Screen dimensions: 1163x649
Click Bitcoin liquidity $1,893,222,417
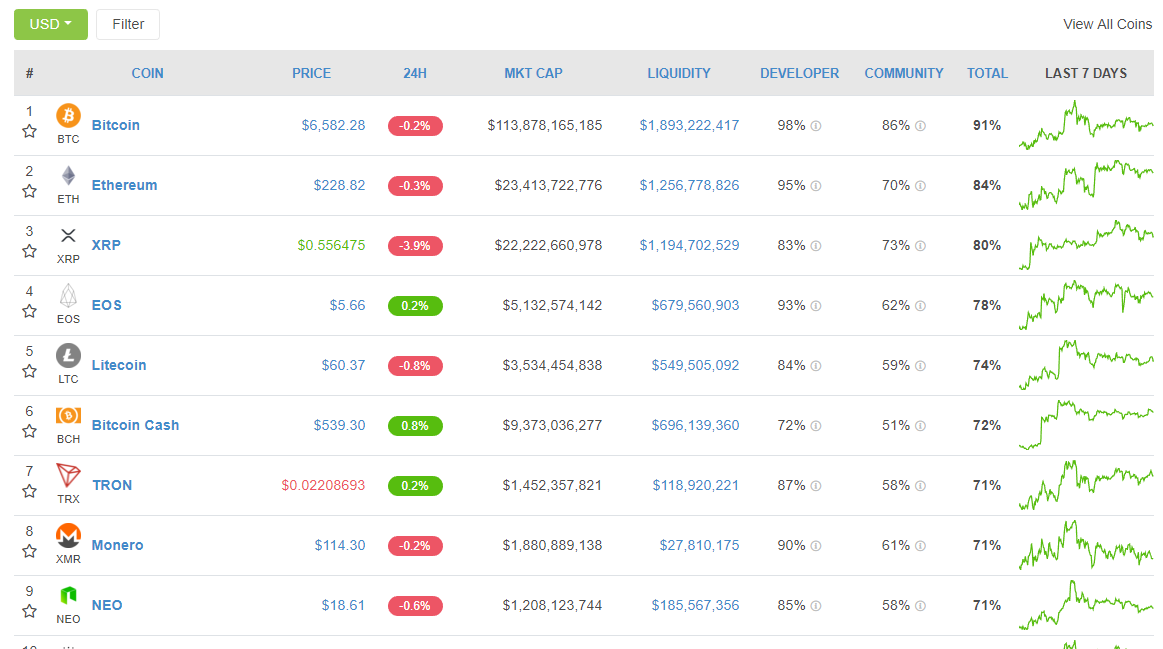click(x=689, y=125)
